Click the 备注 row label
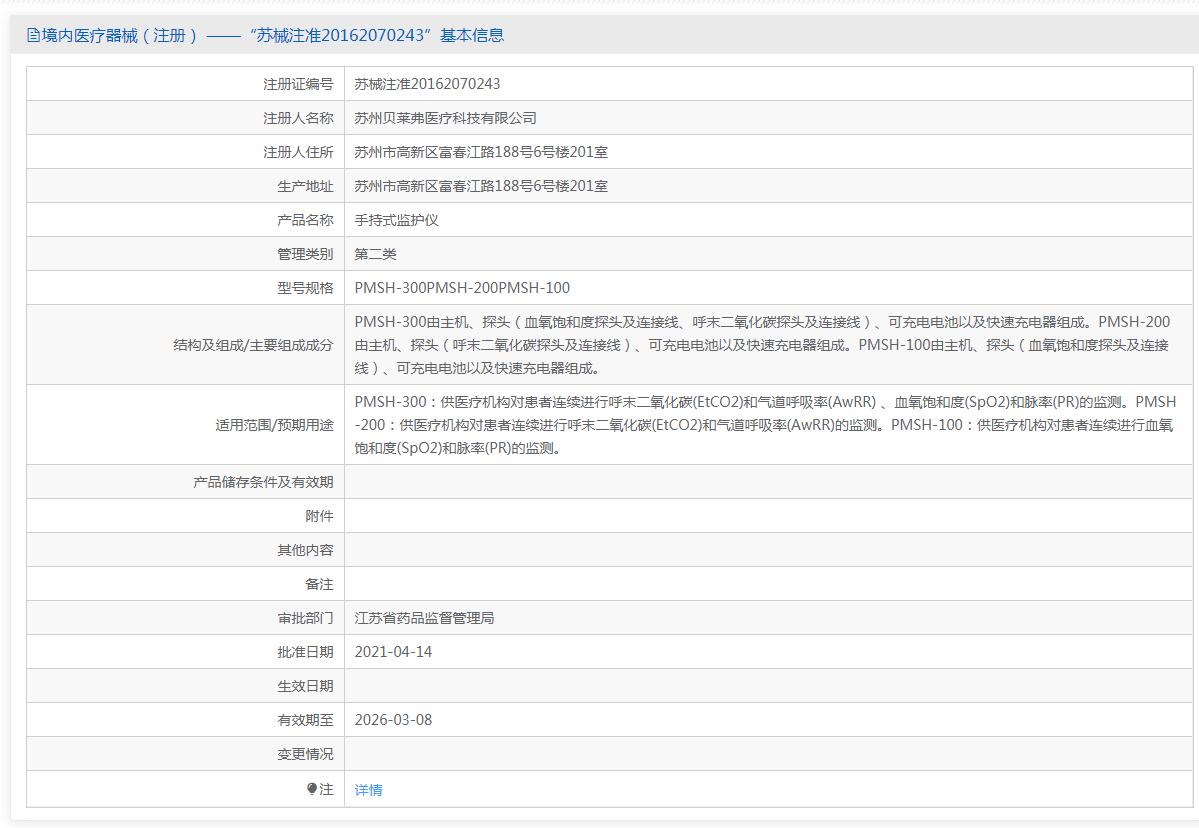The image size is (1199, 828). pos(319,584)
